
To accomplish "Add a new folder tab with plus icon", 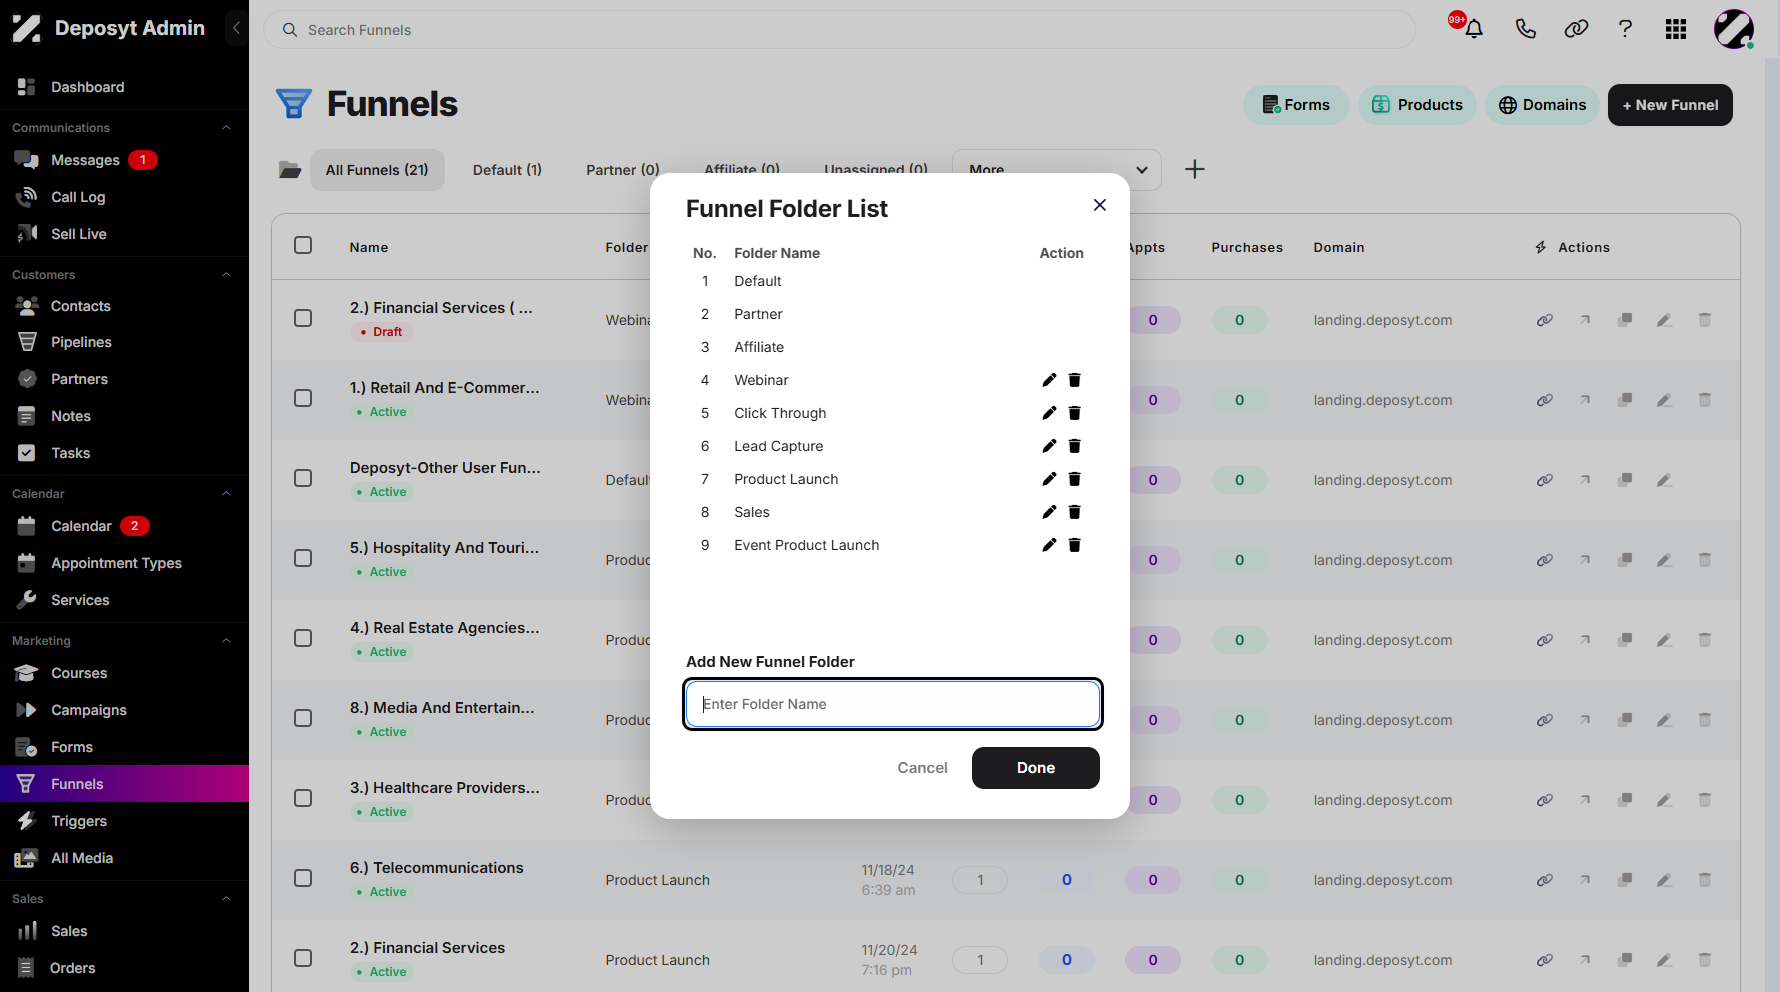I will (1195, 169).
